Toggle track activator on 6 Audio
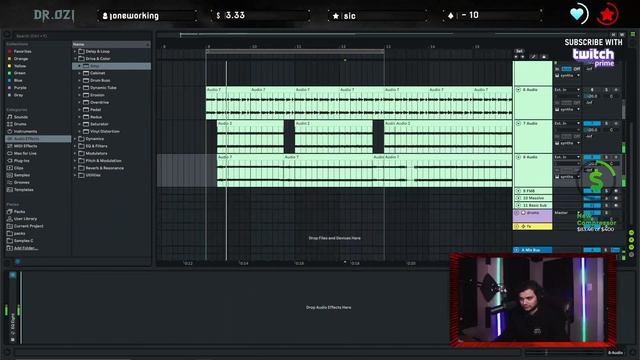640x360 pixels. tap(592, 89)
